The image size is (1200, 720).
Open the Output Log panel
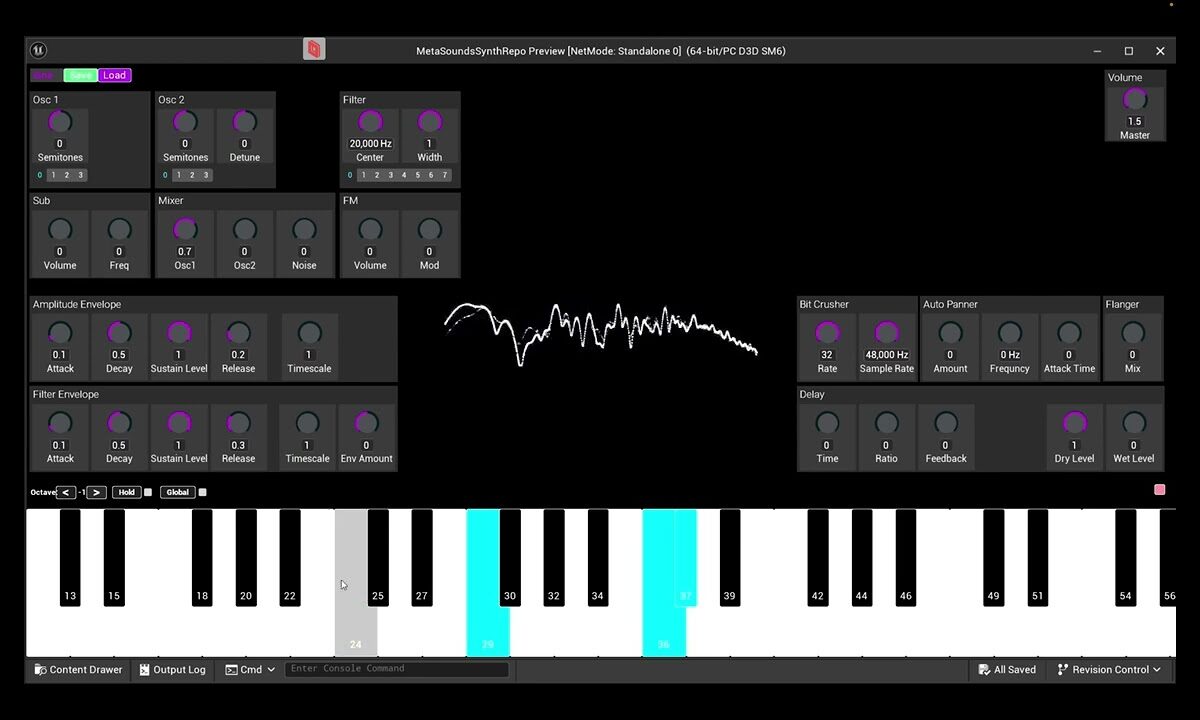click(x=173, y=670)
